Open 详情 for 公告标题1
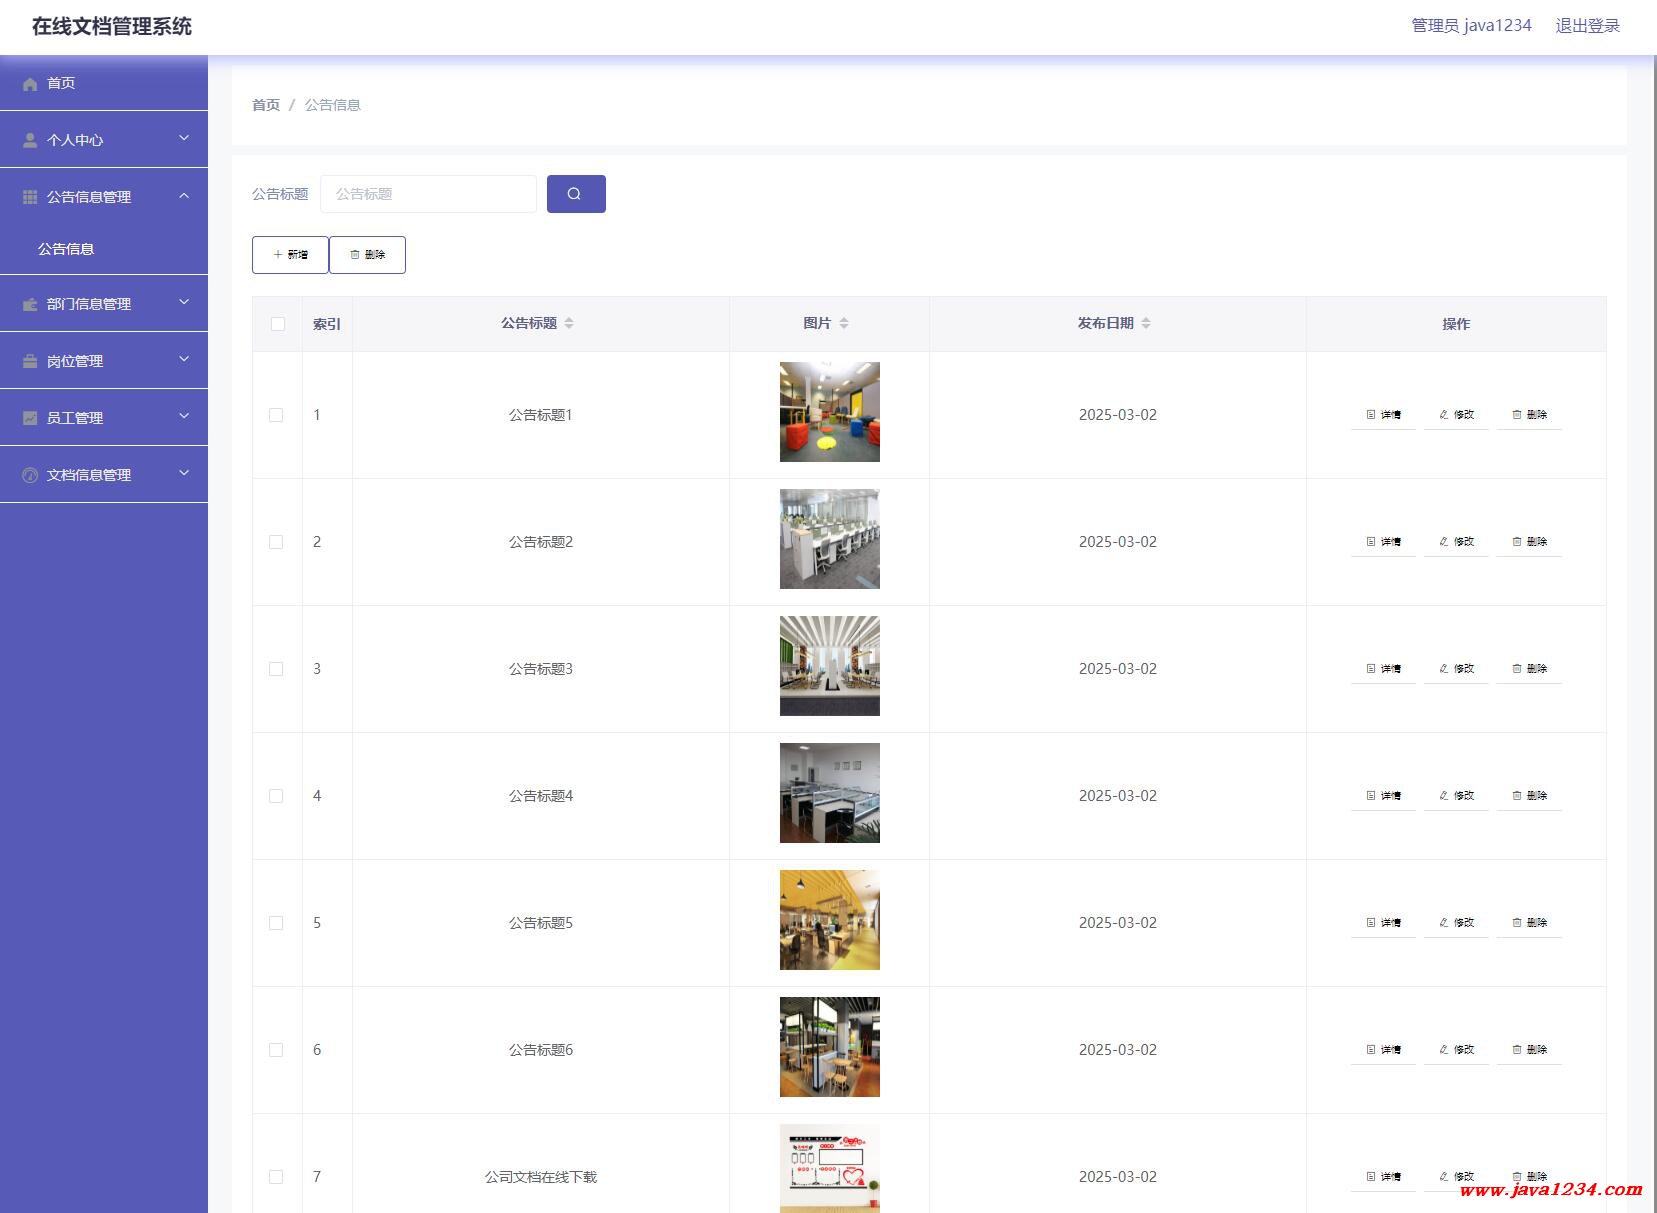Viewport: 1657px width, 1213px height. pos(1383,415)
